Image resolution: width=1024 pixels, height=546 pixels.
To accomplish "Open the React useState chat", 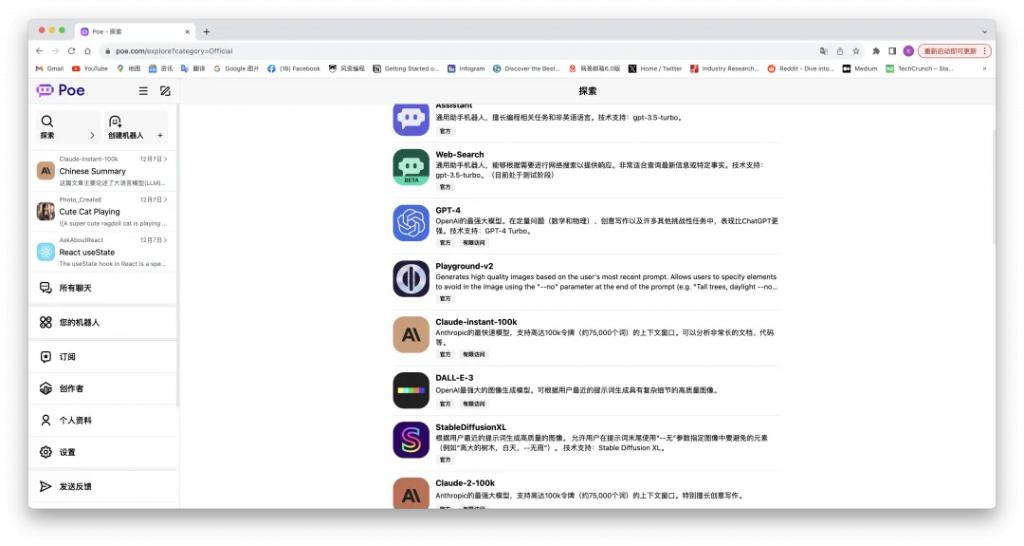I will pyautogui.click(x=103, y=252).
